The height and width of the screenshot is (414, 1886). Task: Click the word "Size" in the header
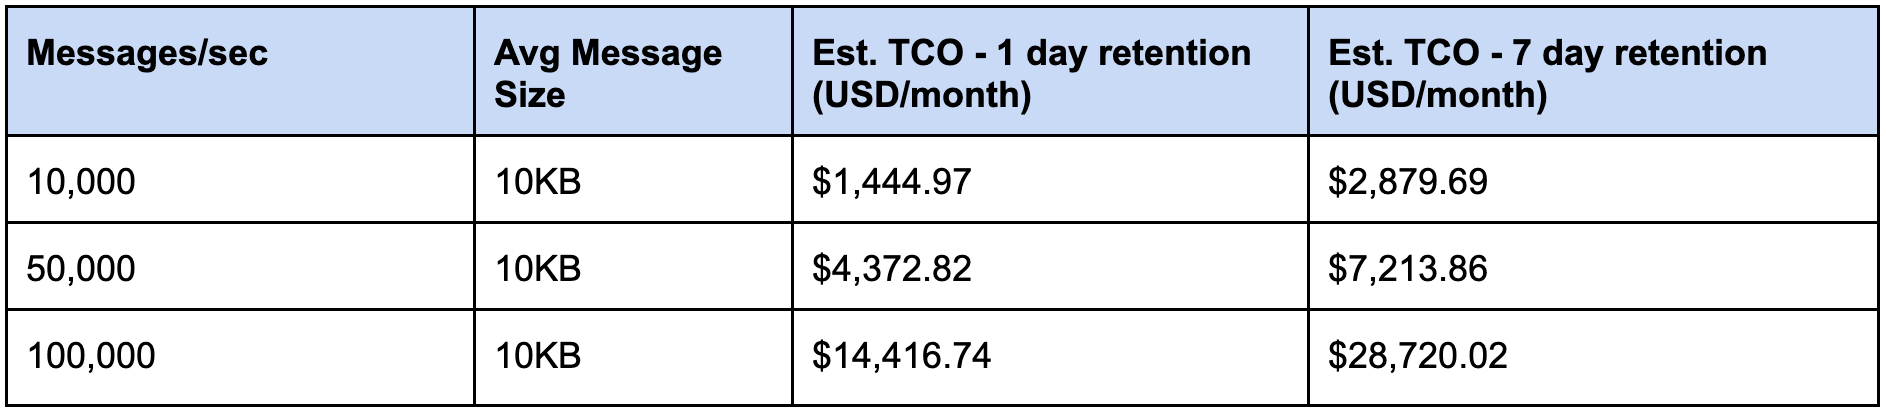click(x=529, y=95)
